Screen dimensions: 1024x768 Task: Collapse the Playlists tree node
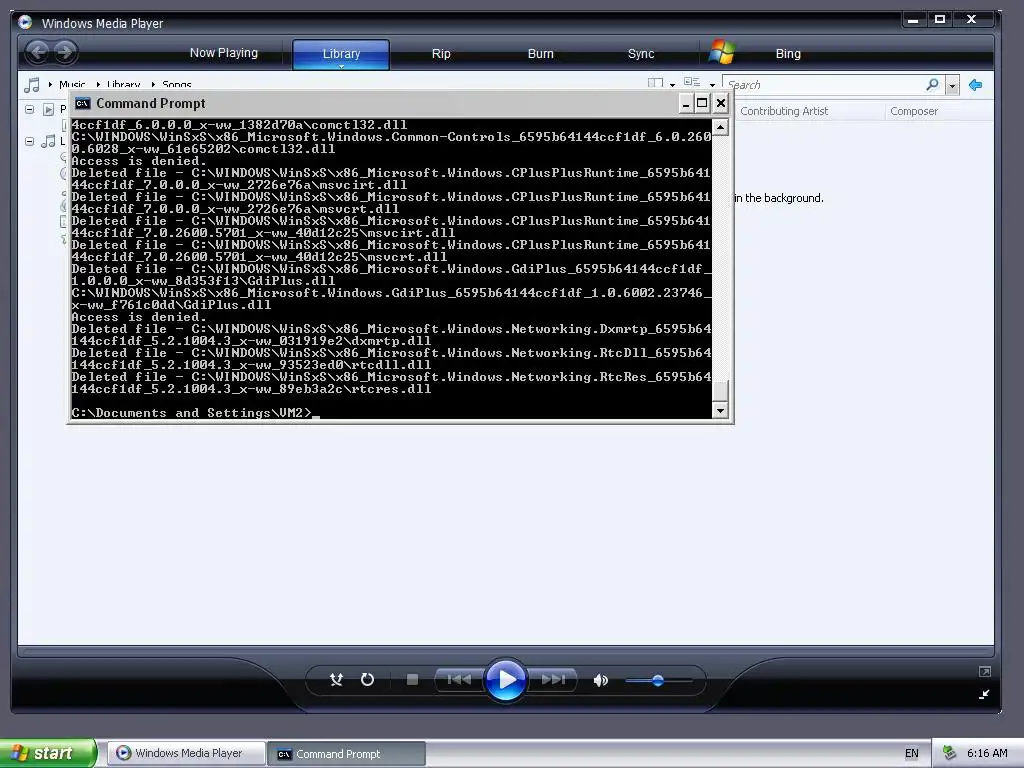(29, 109)
